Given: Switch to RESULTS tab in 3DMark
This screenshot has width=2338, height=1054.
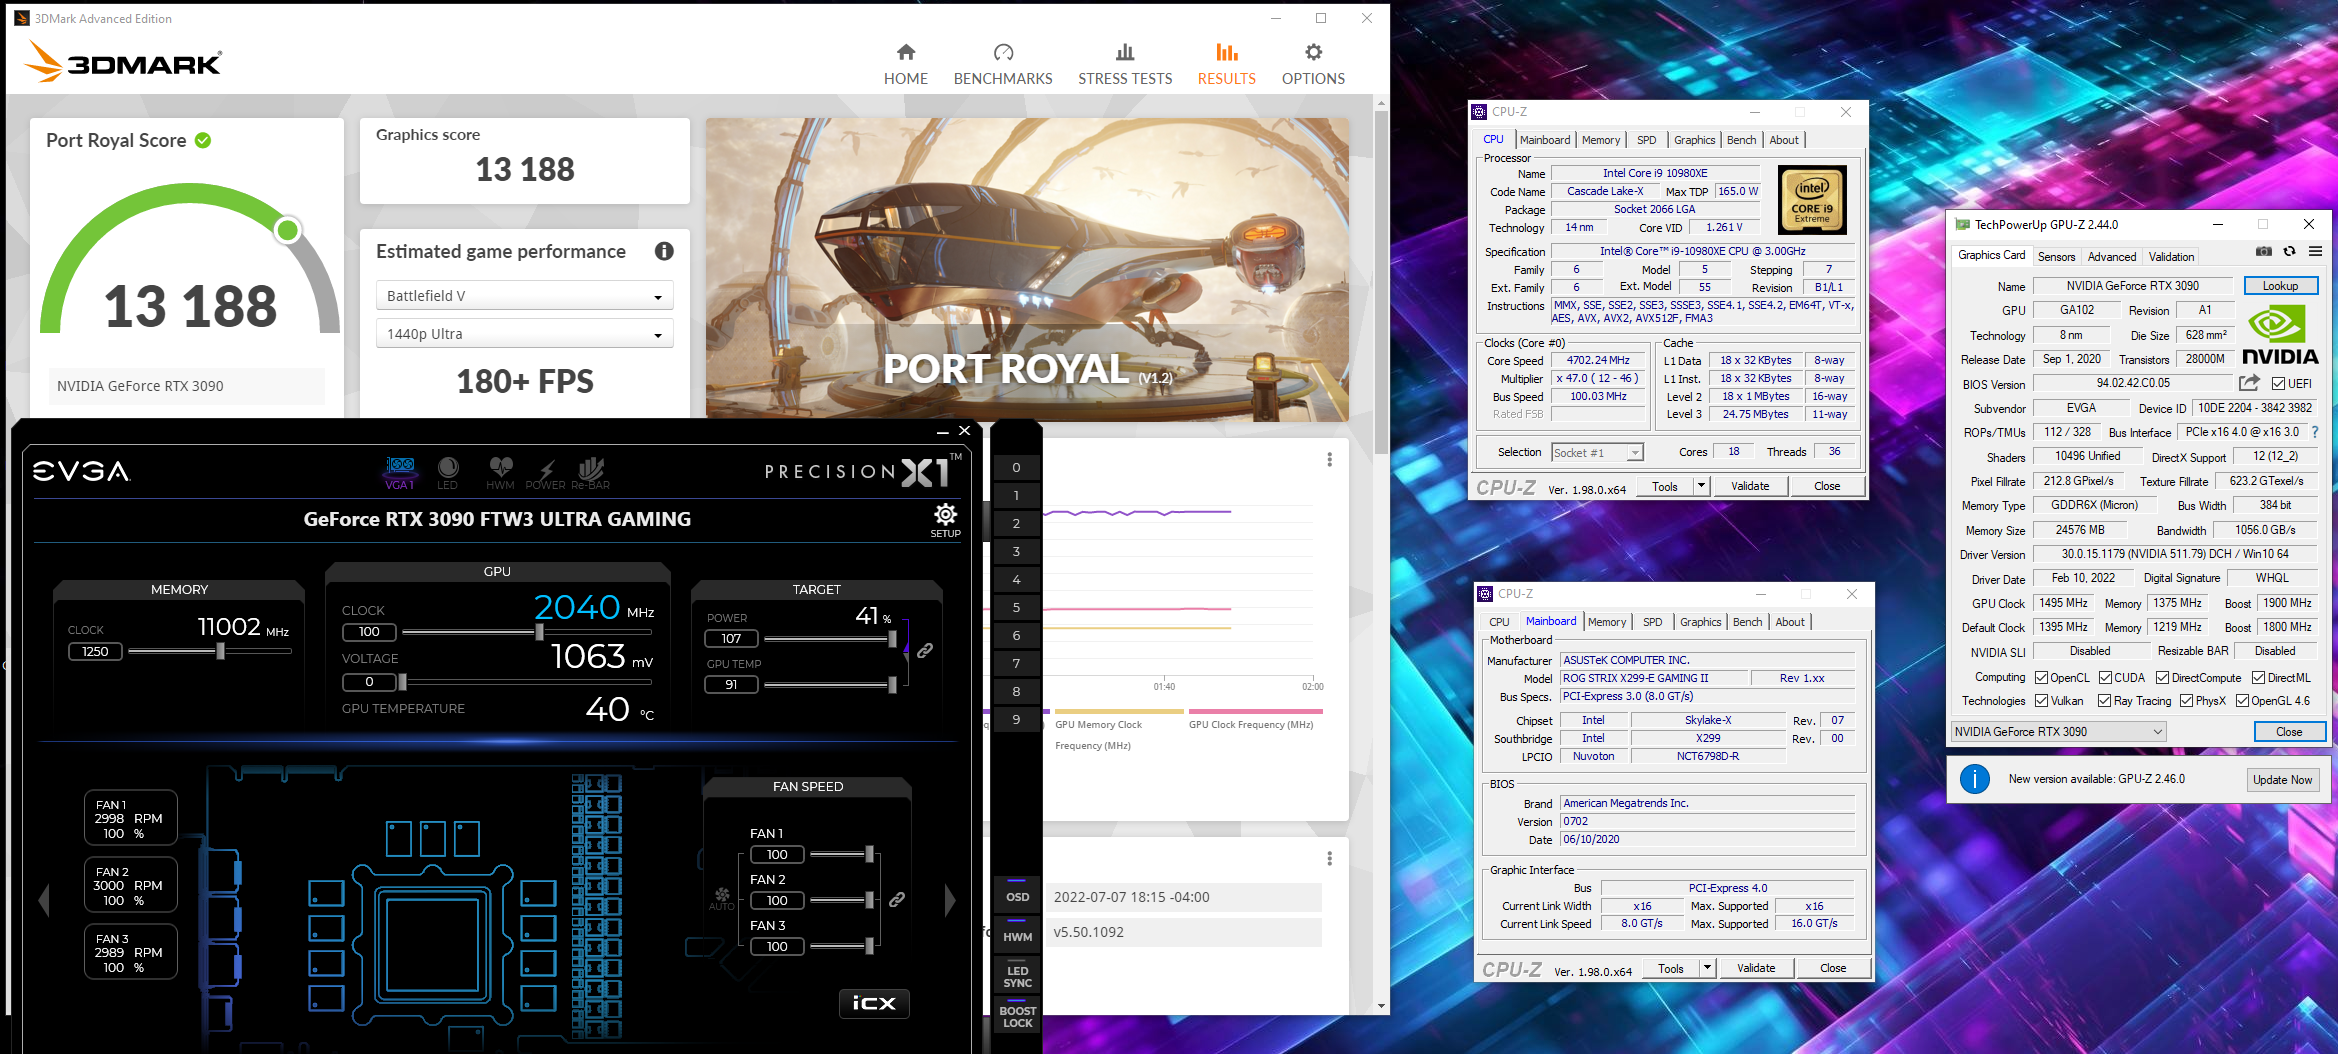Looking at the screenshot, I should click(1226, 65).
